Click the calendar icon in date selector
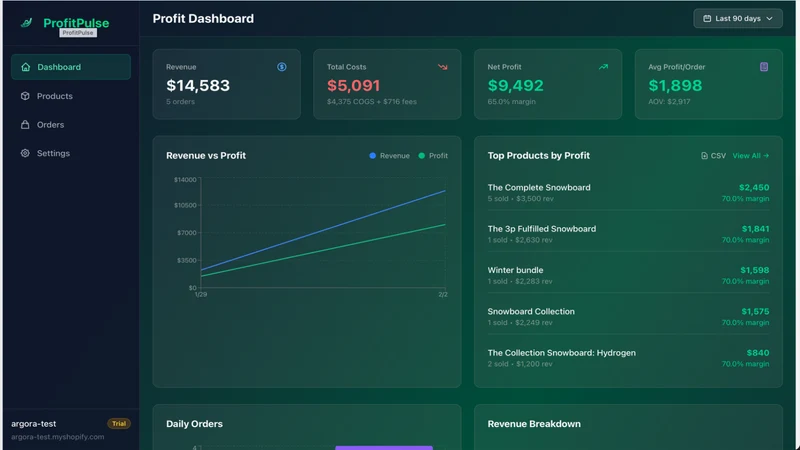The image size is (800, 450). [x=707, y=18]
